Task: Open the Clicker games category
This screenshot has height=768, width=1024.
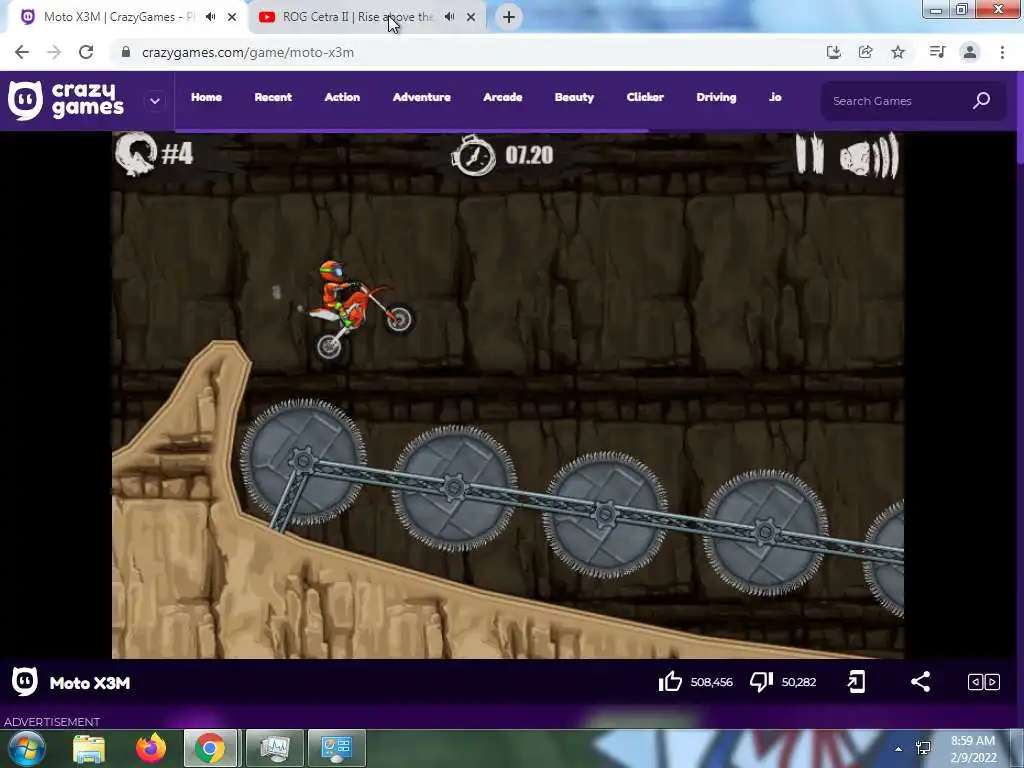Action: (645, 97)
